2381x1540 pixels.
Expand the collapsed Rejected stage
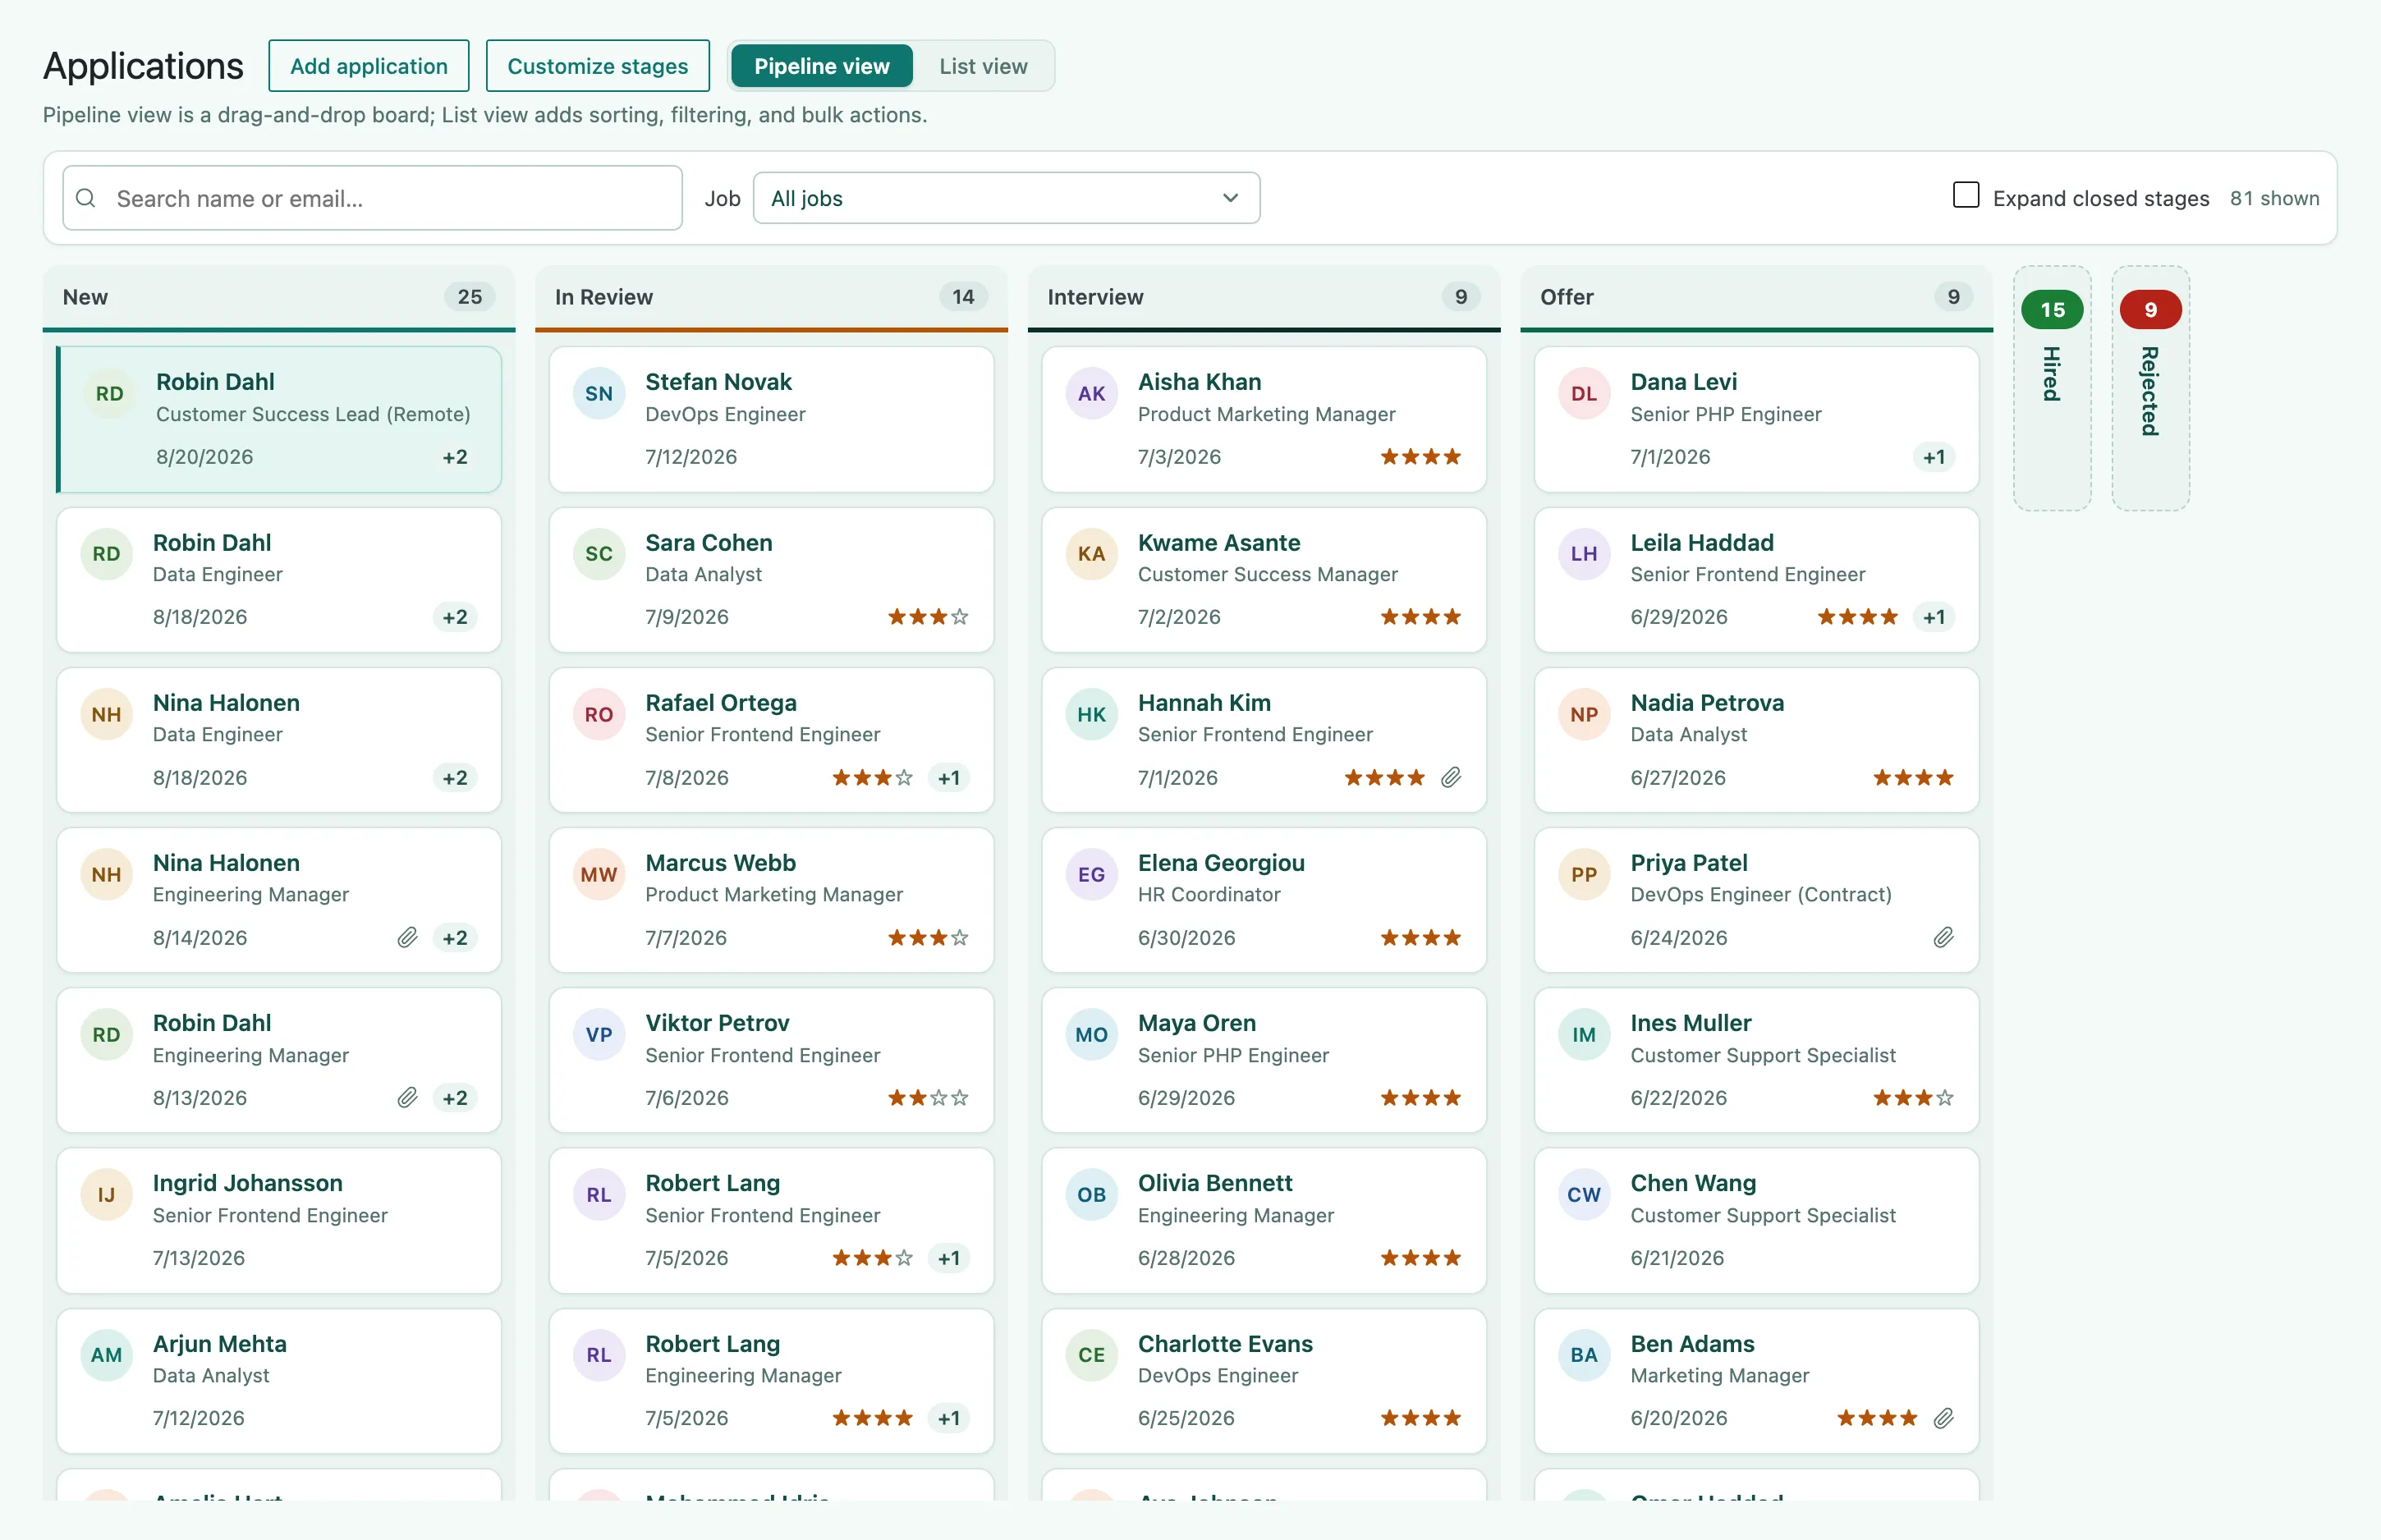click(x=2150, y=388)
